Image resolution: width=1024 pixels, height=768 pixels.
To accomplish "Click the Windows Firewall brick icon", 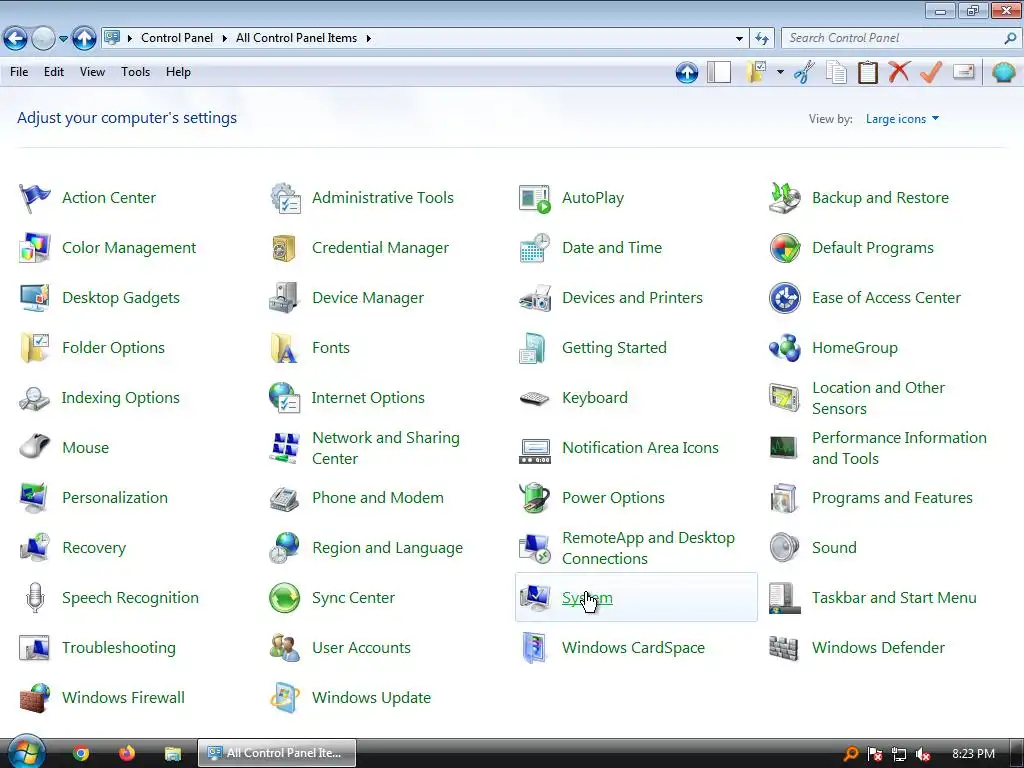I will point(35,698).
